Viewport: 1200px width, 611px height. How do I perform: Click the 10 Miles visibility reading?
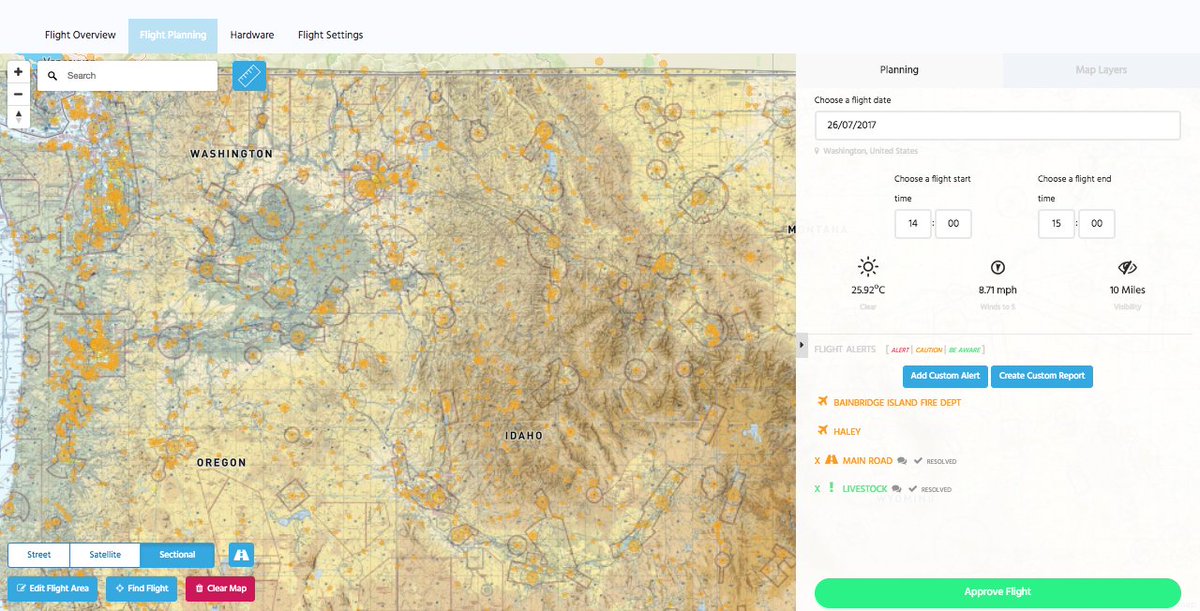pos(1127,290)
